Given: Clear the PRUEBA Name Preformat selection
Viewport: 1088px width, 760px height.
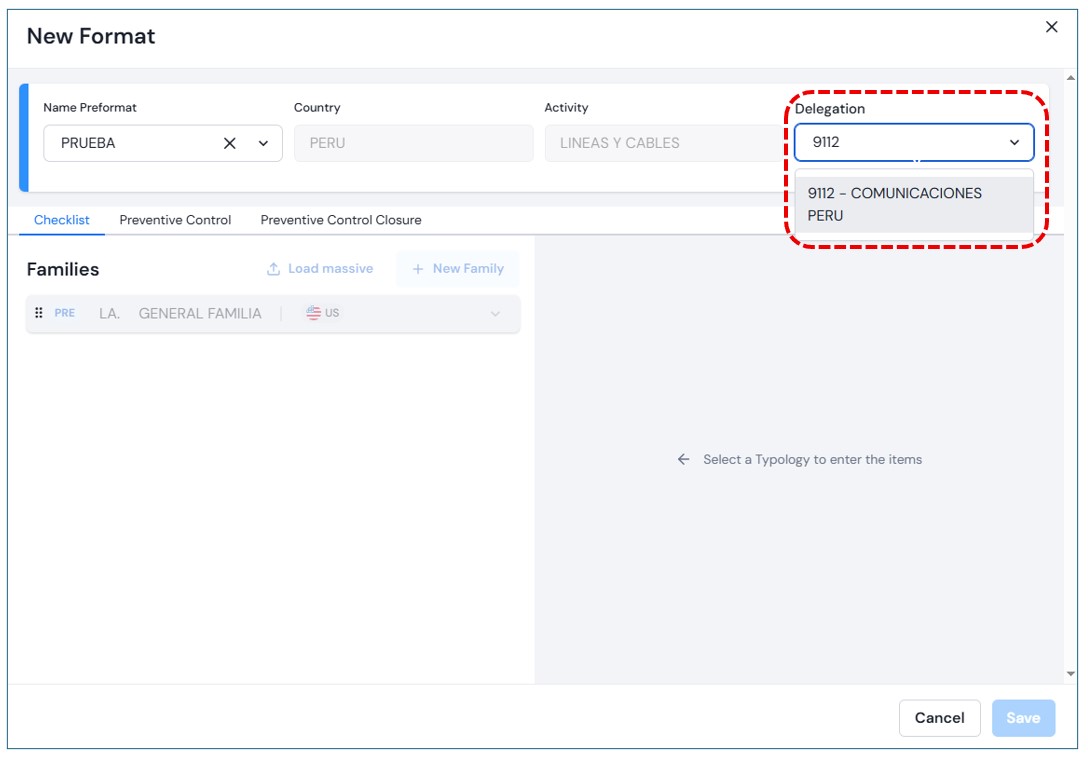Looking at the screenshot, I should click(230, 143).
